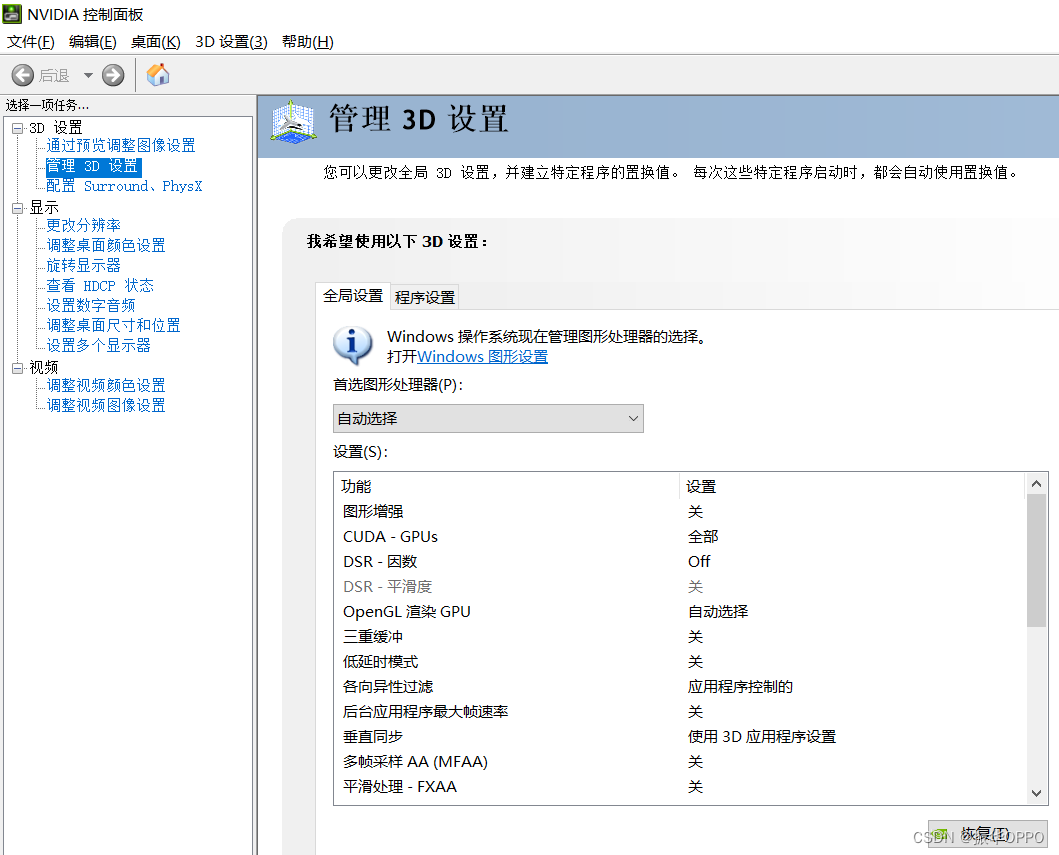This screenshot has width=1059, height=855.
Task: Click the Forward arrow toolbar button
Action: pyautogui.click(x=113, y=75)
